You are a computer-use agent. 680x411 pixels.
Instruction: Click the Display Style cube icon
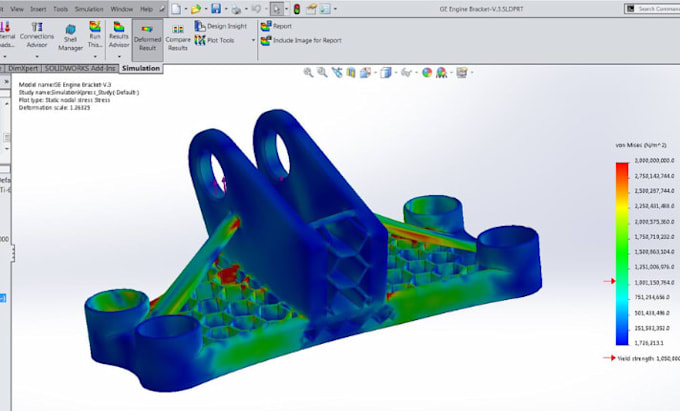(x=386, y=73)
